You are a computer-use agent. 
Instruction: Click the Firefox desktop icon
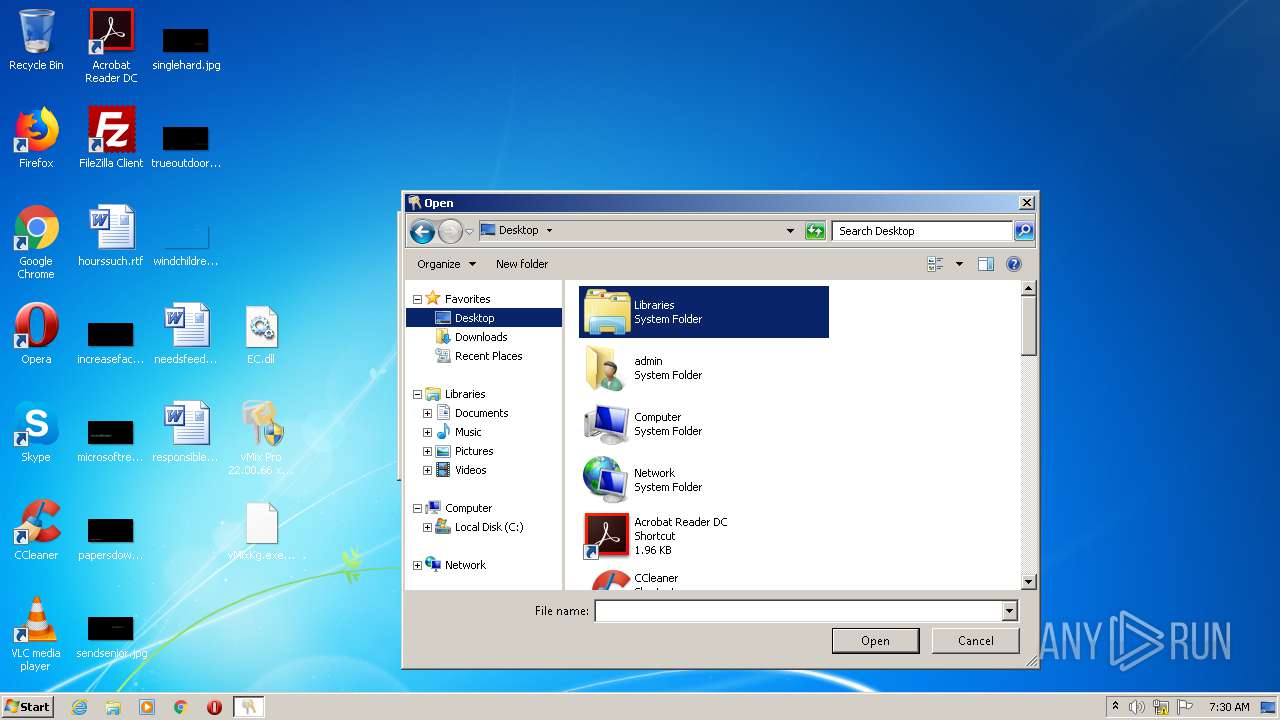point(36,138)
